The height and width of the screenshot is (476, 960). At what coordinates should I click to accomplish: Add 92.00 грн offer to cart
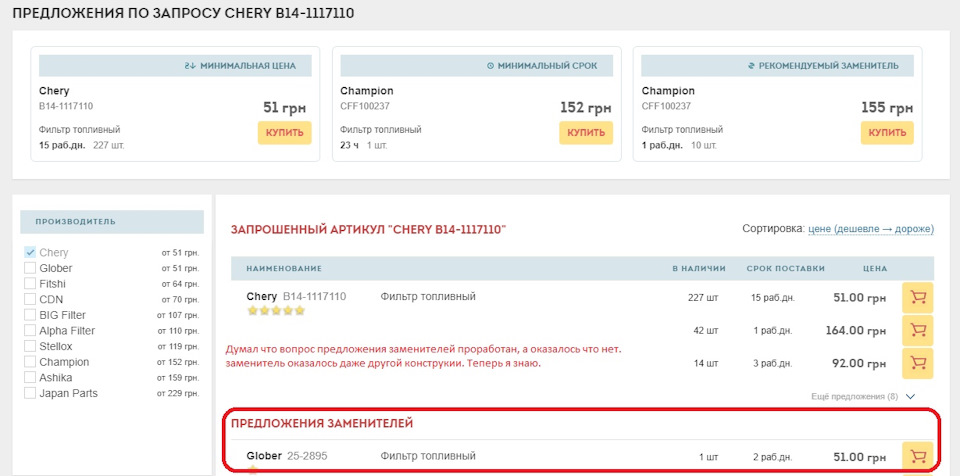point(917,363)
